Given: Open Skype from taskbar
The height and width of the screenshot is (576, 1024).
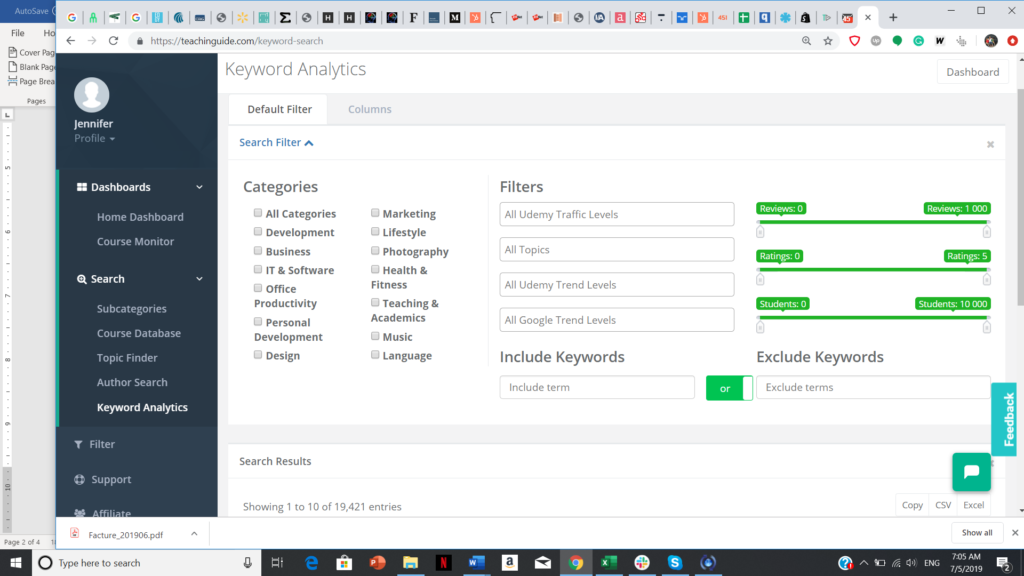Looking at the screenshot, I should (x=675, y=562).
